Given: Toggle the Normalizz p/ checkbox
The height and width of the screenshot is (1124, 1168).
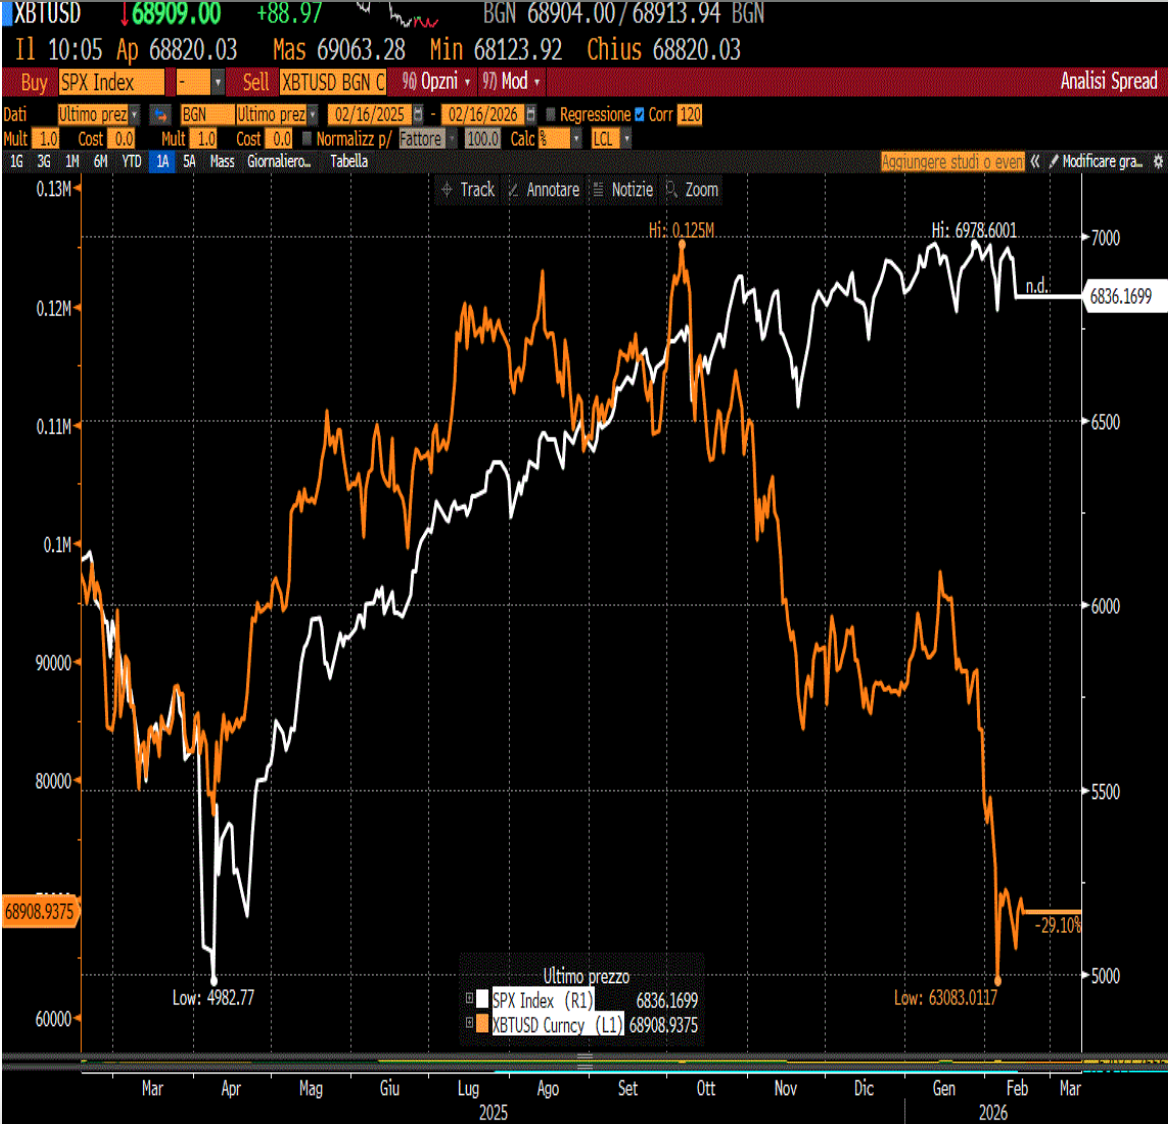Looking at the screenshot, I should 307,139.
